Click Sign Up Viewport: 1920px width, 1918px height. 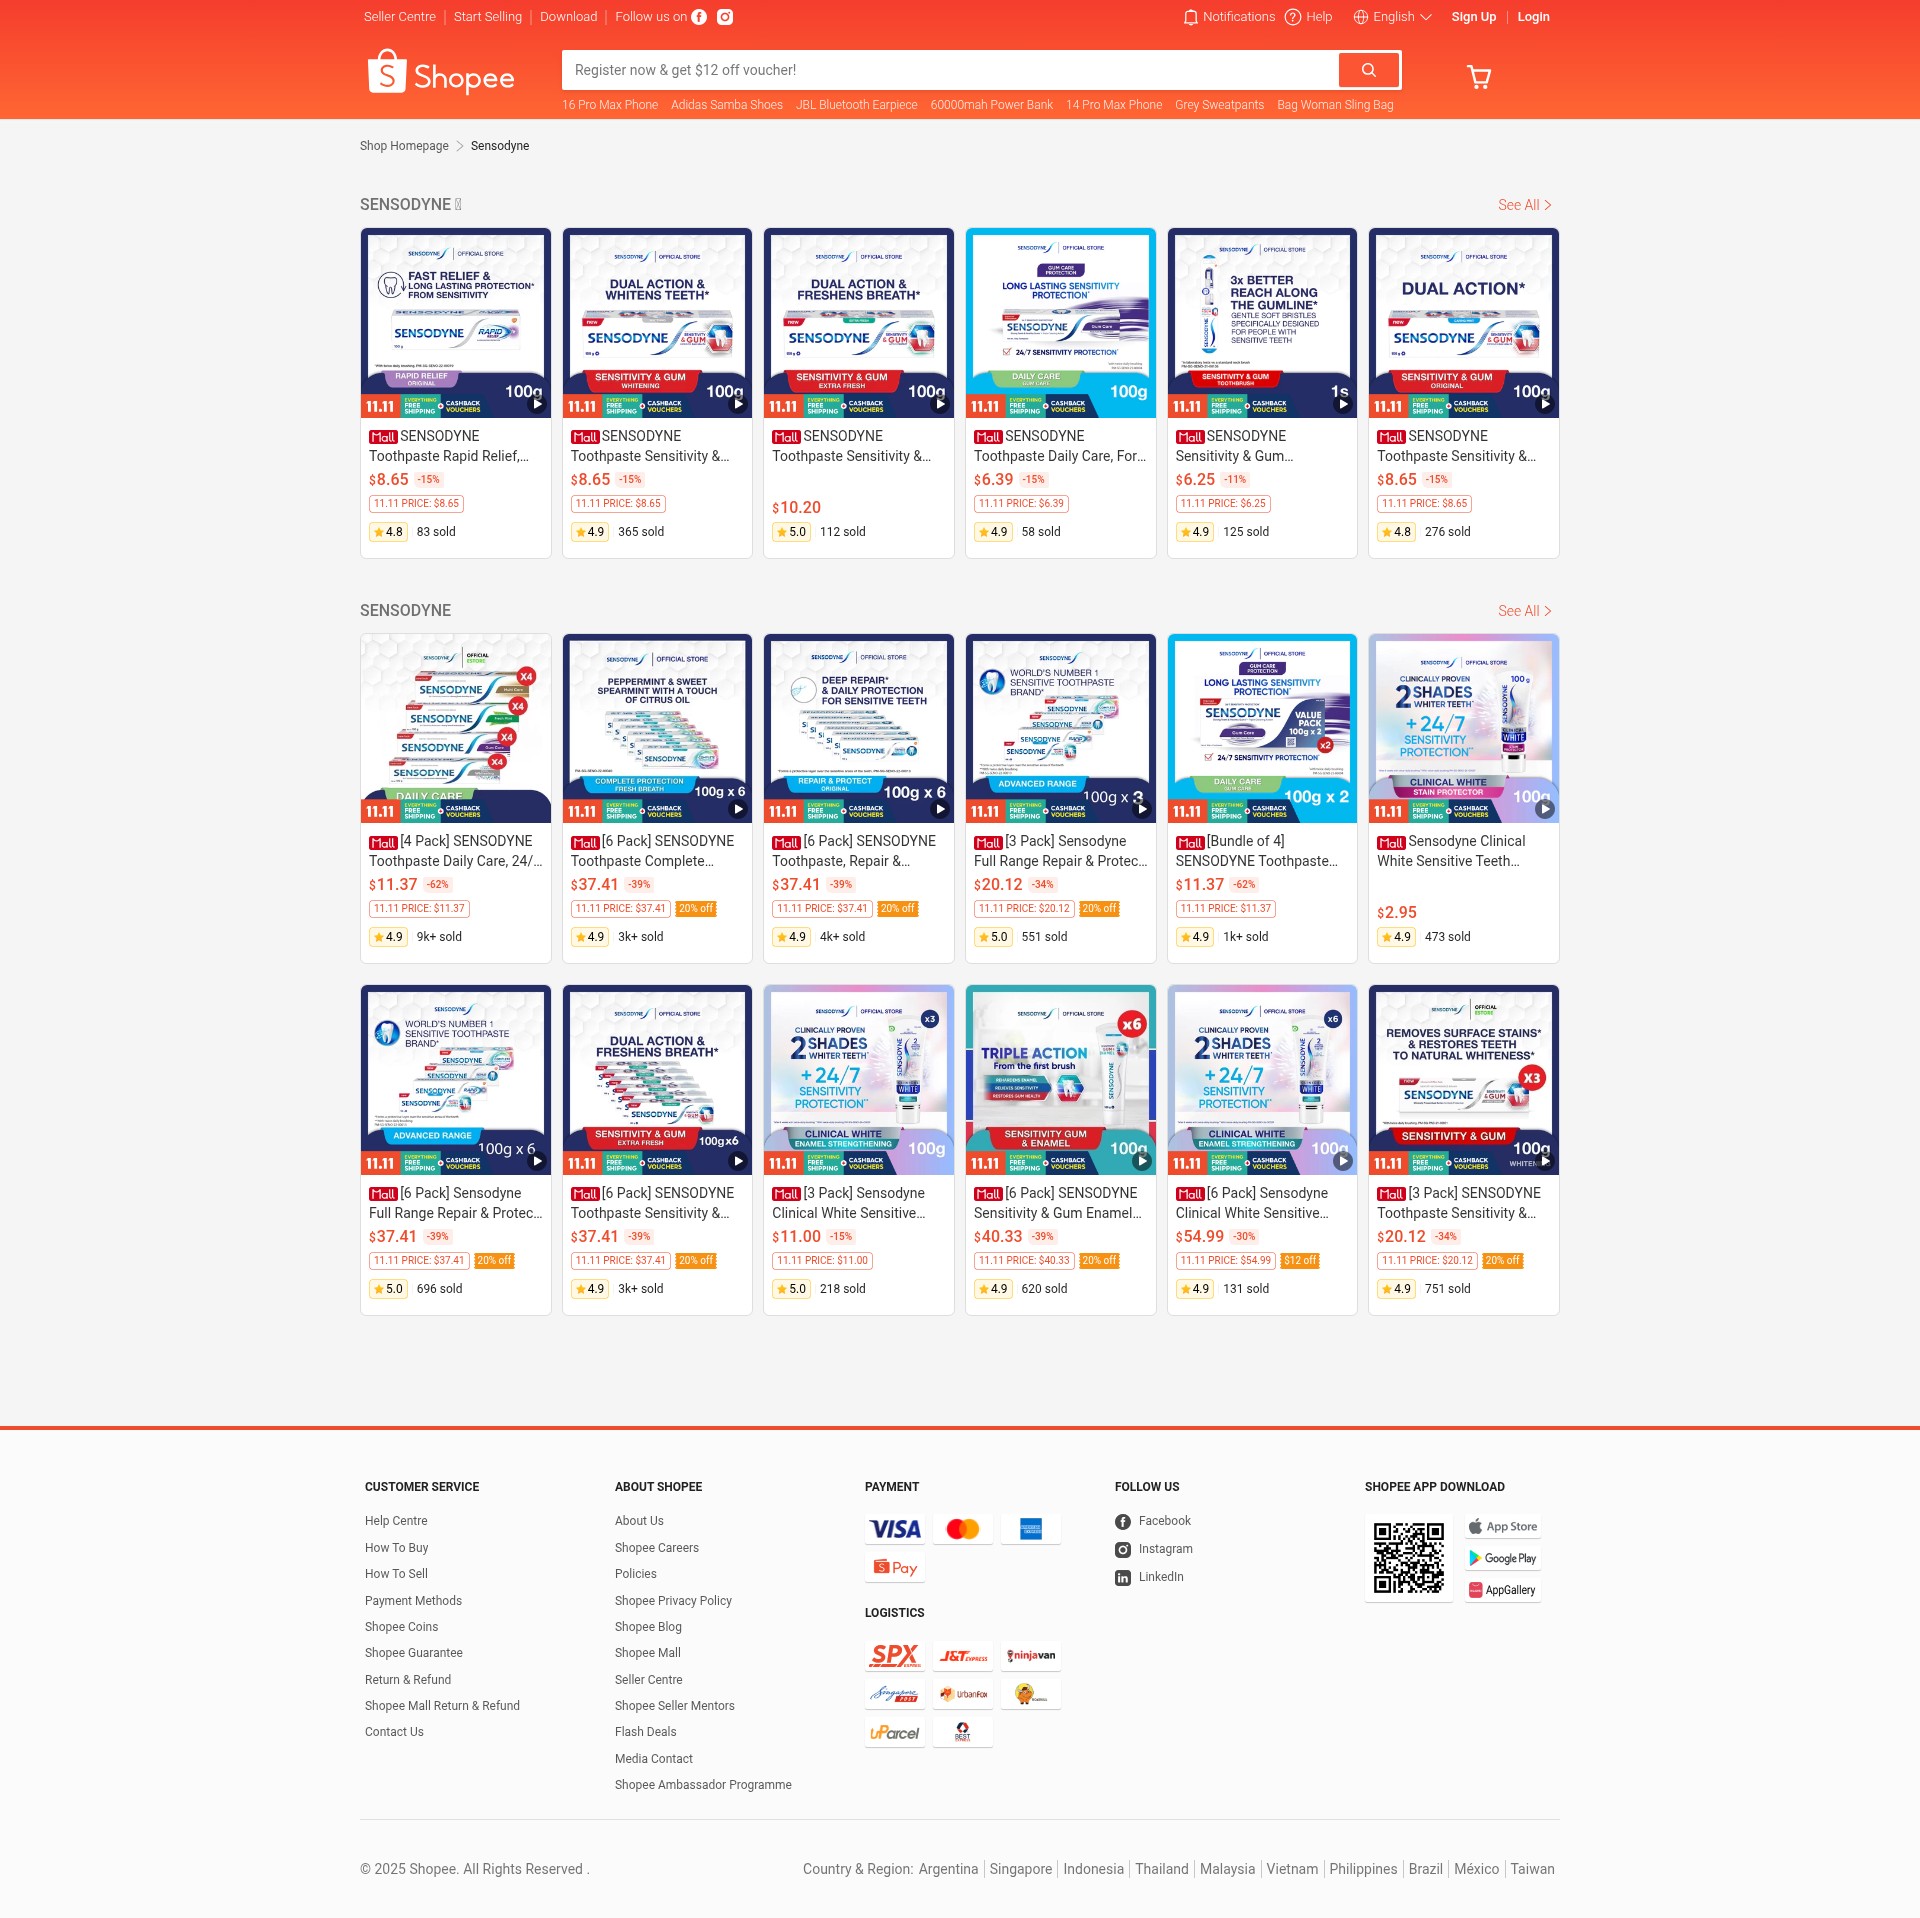pyautogui.click(x=1473, y=17)
